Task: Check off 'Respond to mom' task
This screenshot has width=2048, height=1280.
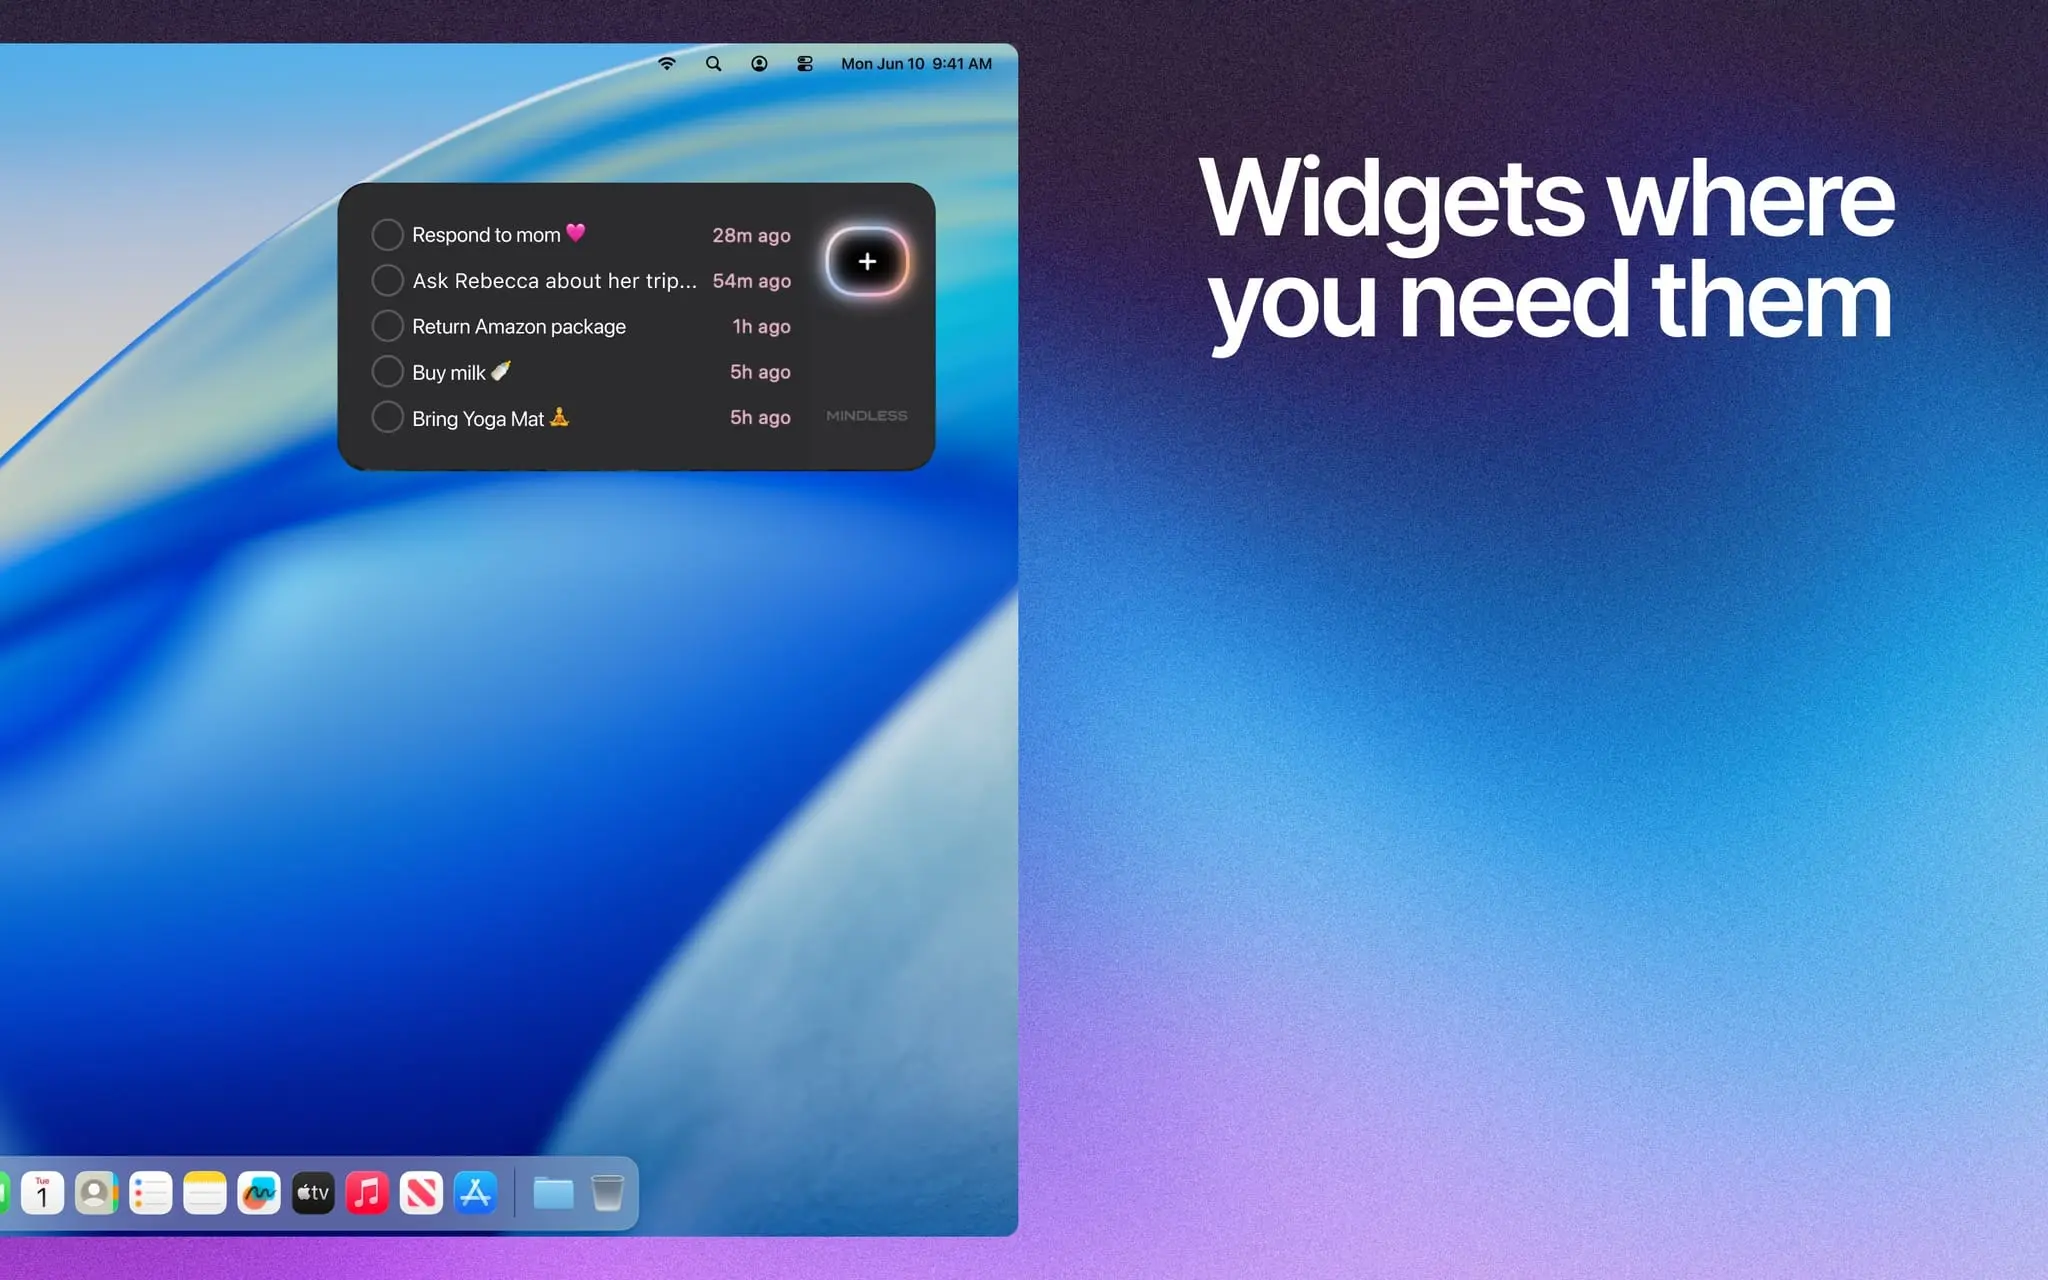Action: click(x=387, y=235)
